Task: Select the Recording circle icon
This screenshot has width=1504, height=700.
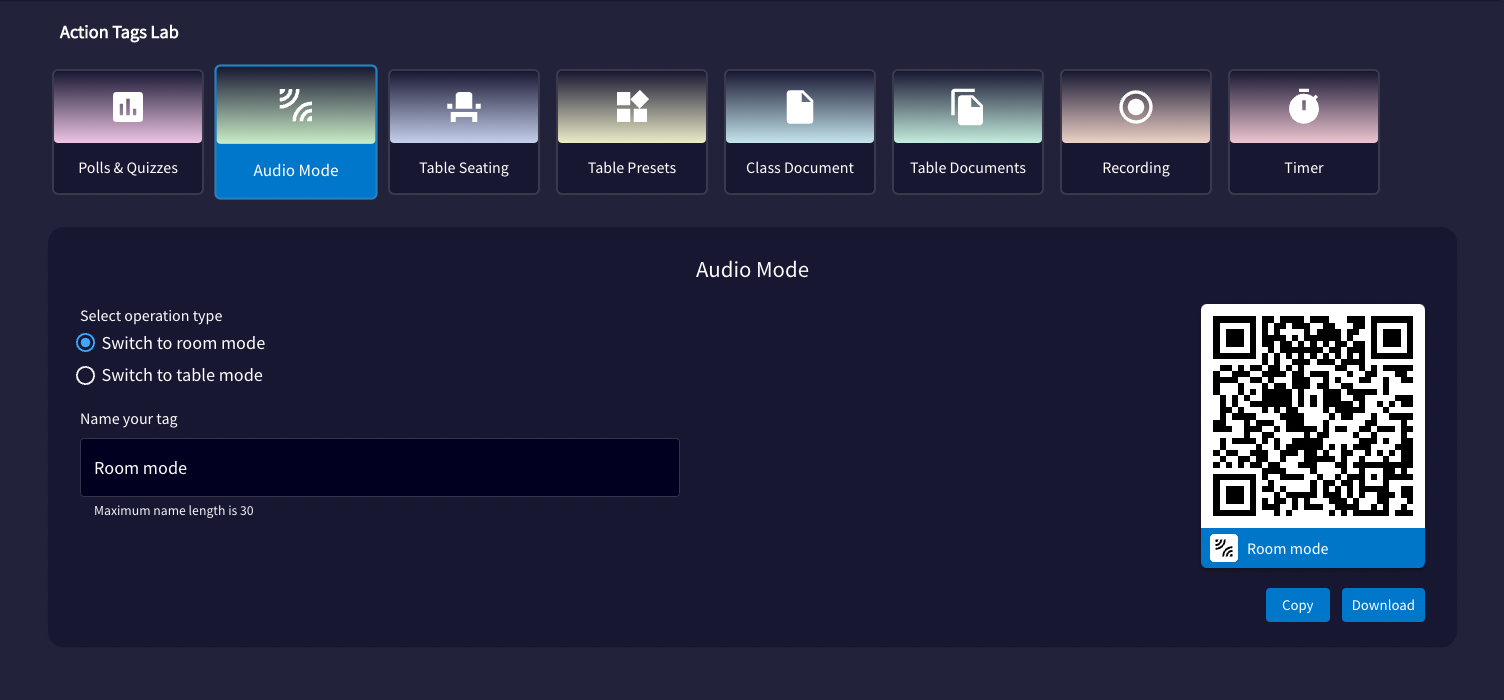Action: 1136,107
